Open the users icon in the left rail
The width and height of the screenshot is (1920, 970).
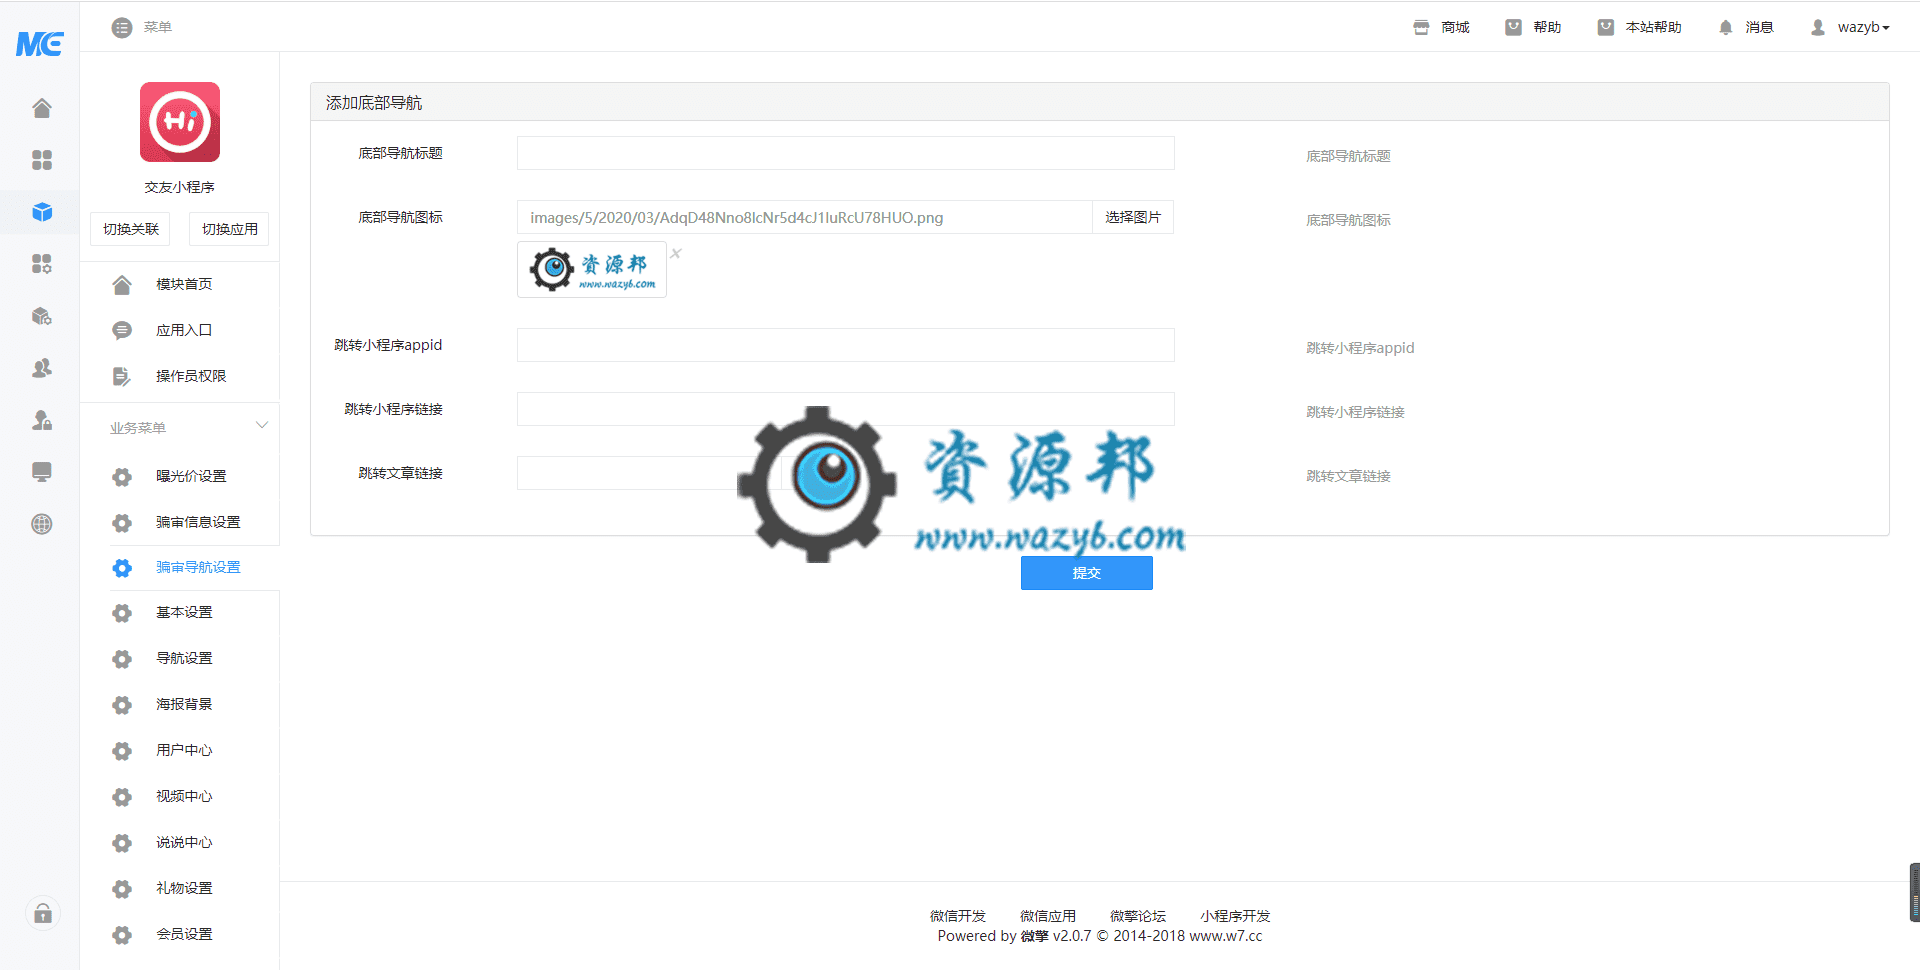pyautogui.click(x=41, y=368)
